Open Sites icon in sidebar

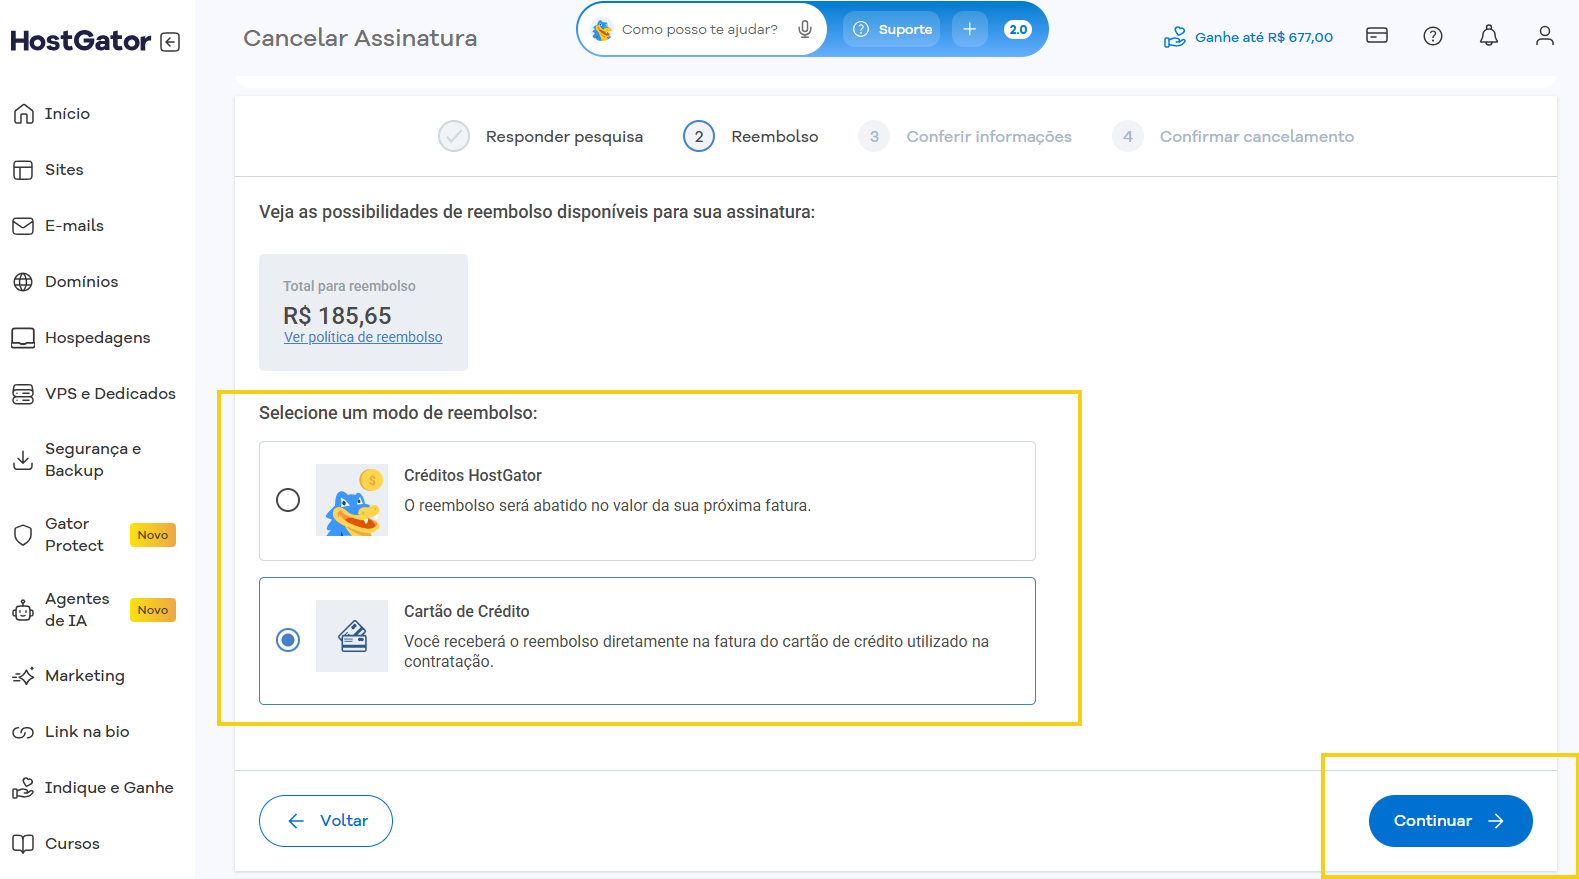coord(23,170)
